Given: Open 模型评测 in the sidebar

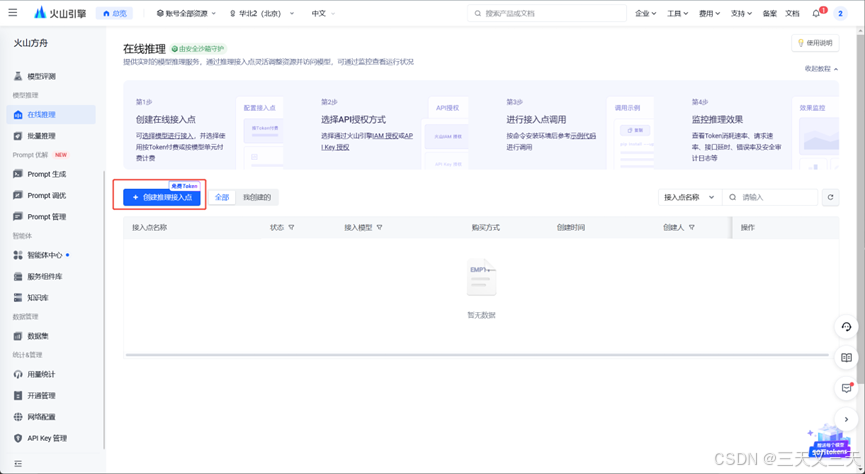Looking at the screenshot, I should (41, 76).
